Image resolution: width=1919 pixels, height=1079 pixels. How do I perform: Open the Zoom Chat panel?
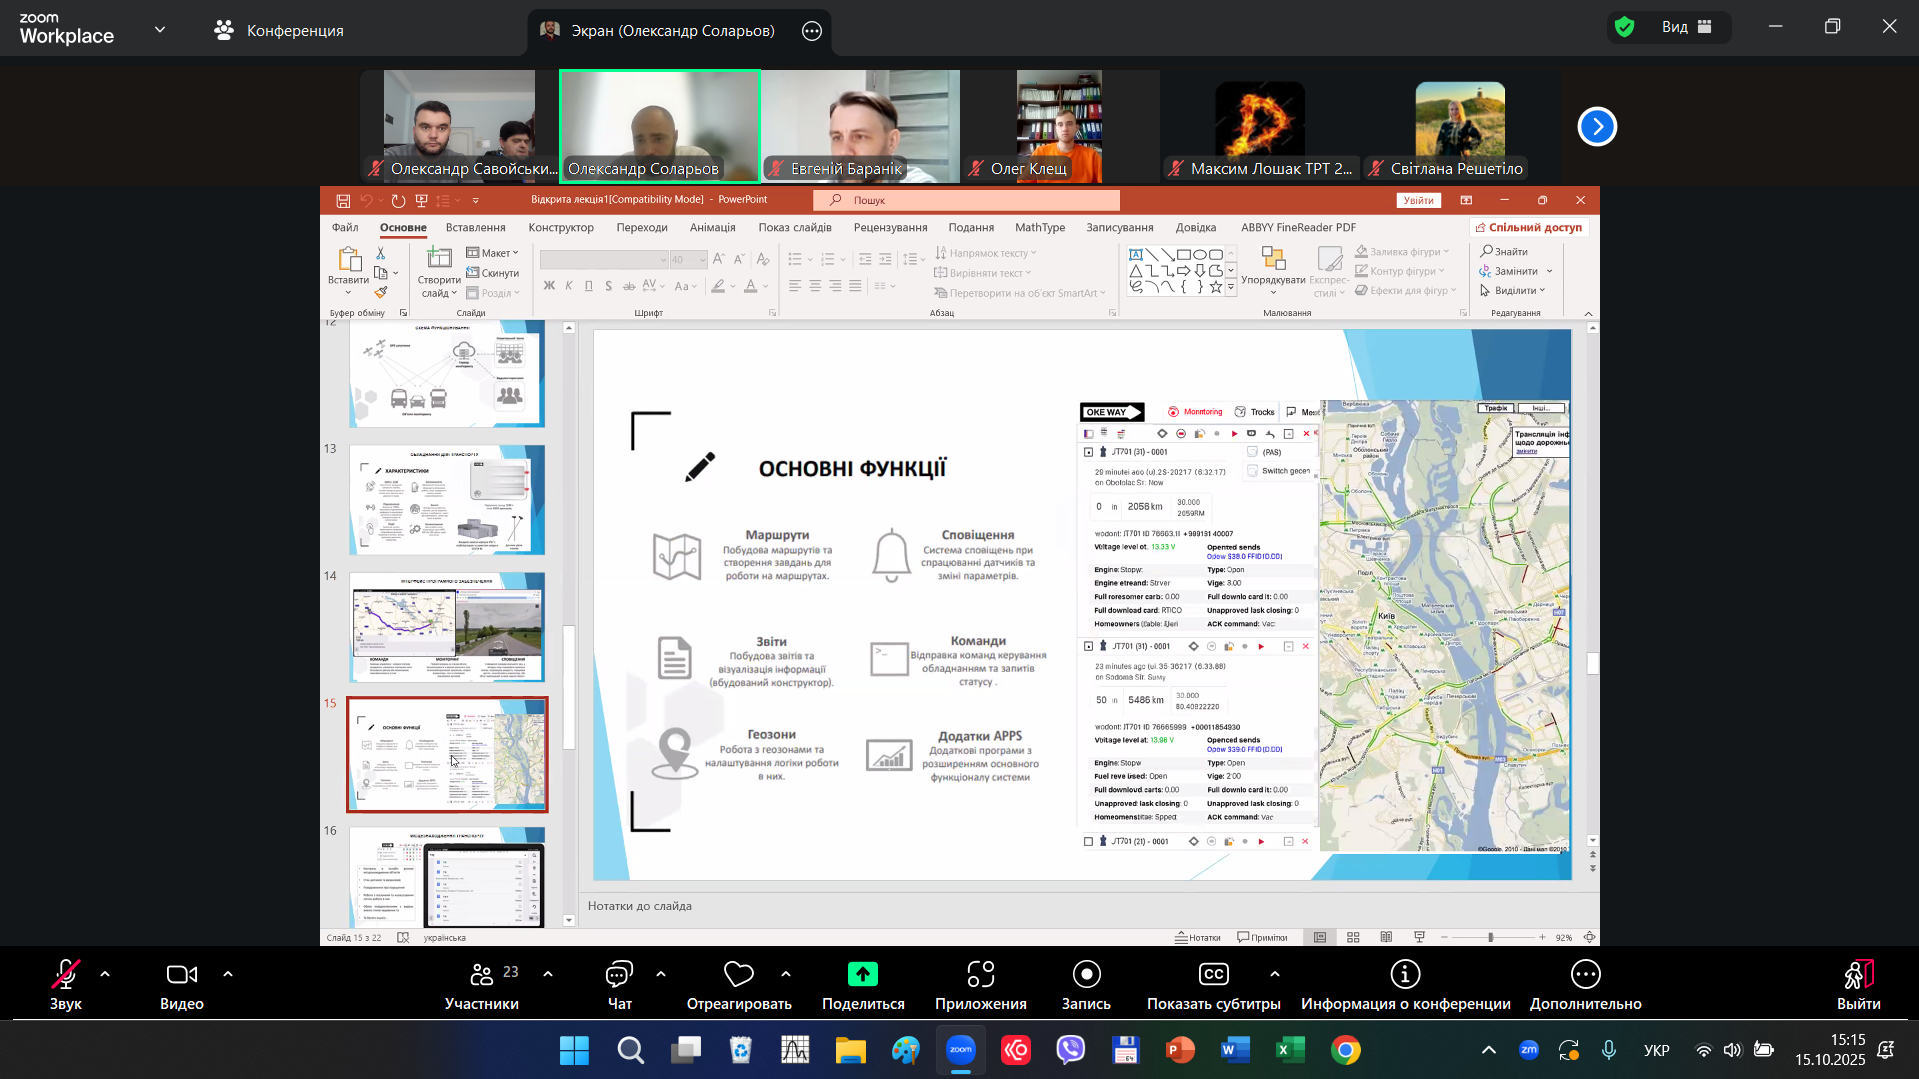click(x=619, y=975)
